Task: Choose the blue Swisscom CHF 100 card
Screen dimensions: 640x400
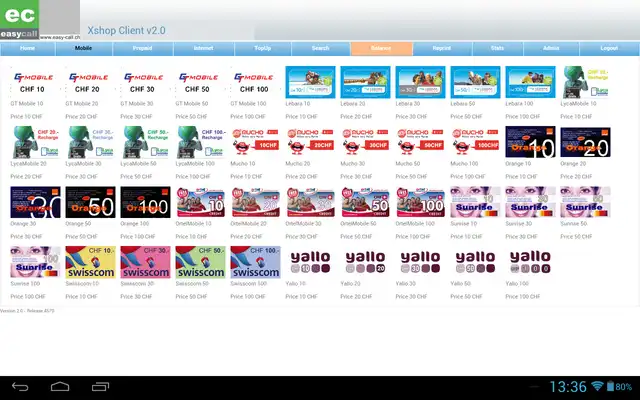Action: coord(255,262)
